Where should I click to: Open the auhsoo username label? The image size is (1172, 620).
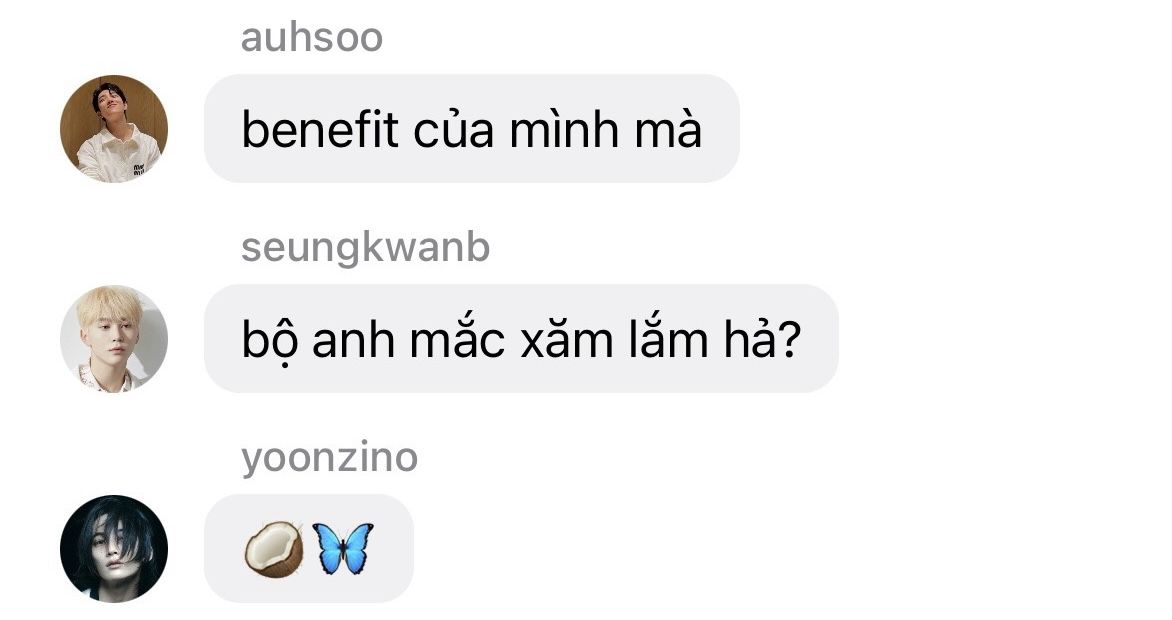312,37
